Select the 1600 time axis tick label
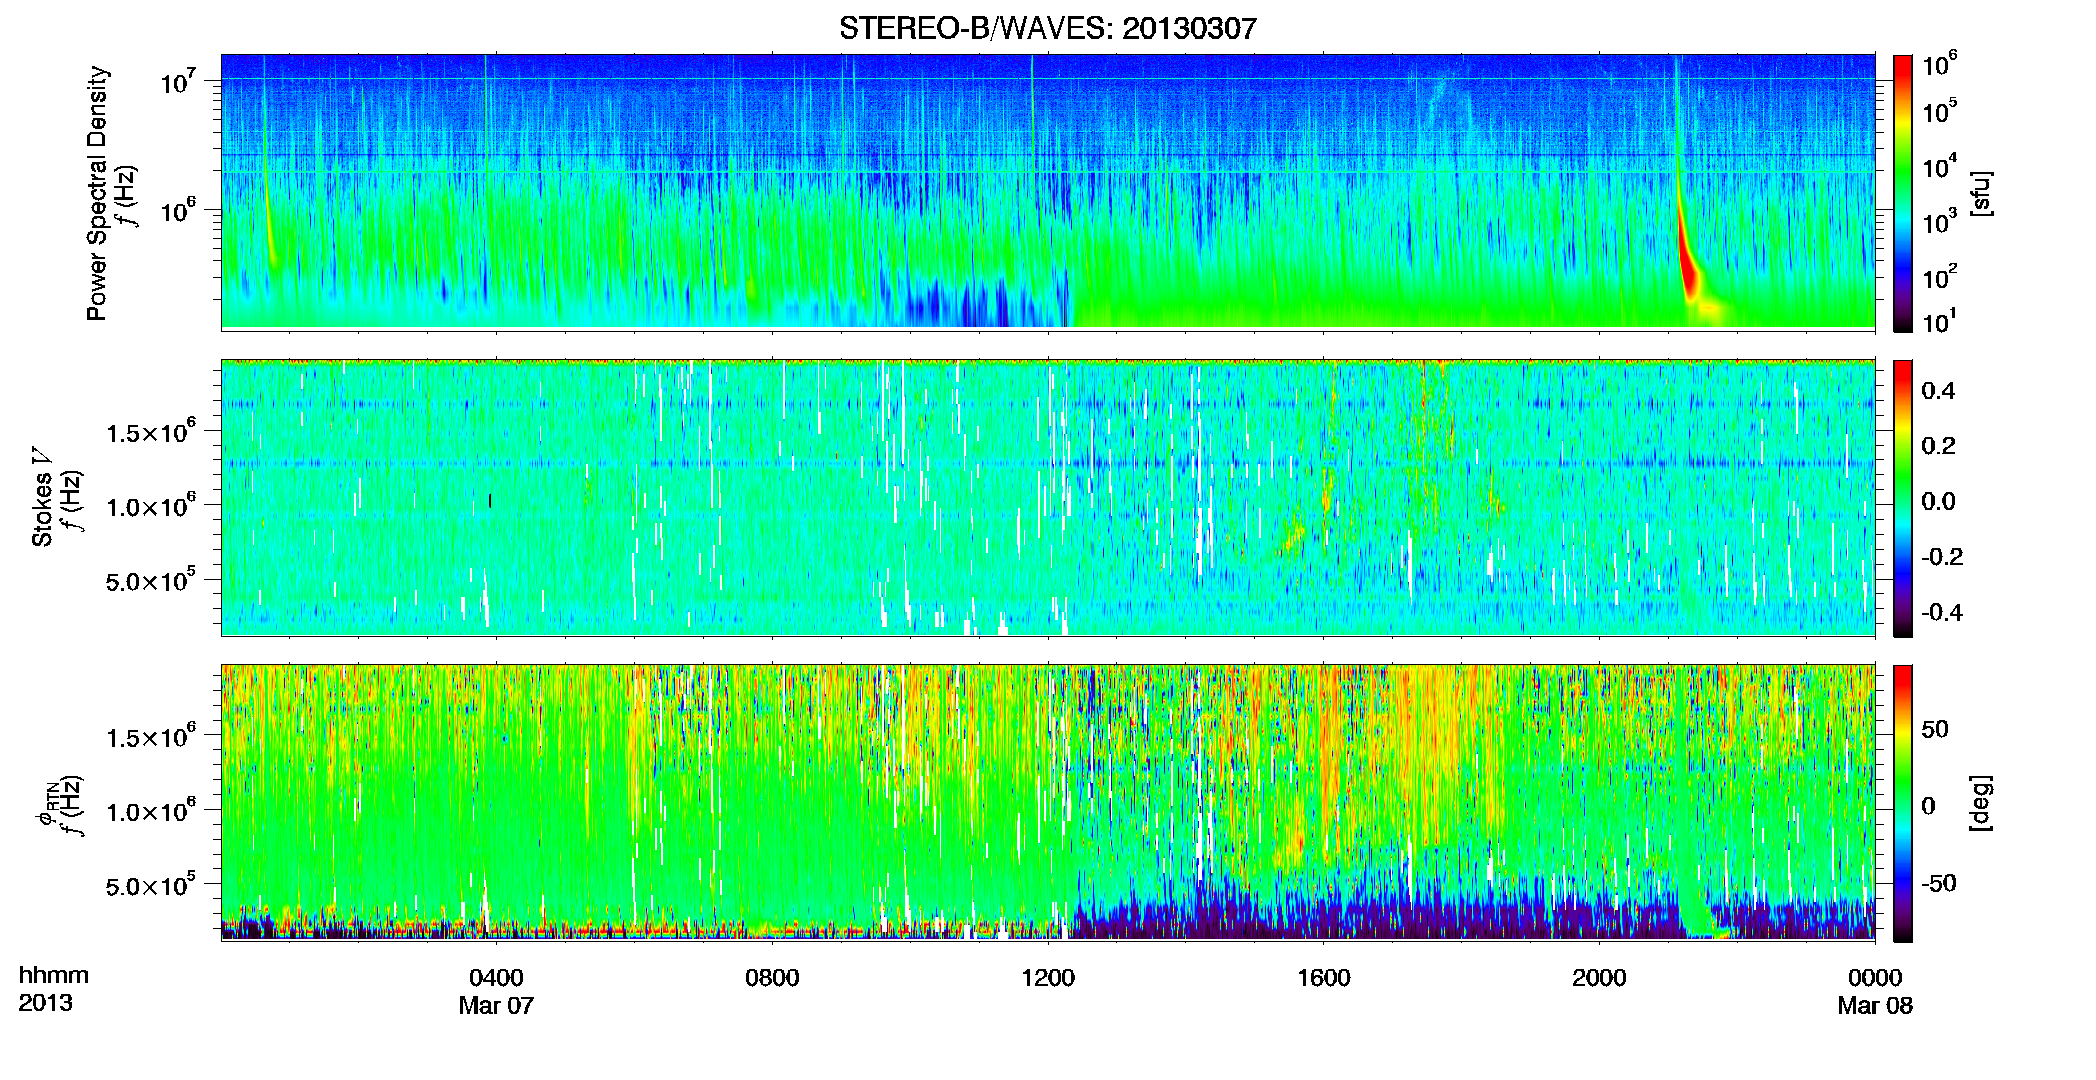This screenshot has height=1080, width=2096. 1324,977
